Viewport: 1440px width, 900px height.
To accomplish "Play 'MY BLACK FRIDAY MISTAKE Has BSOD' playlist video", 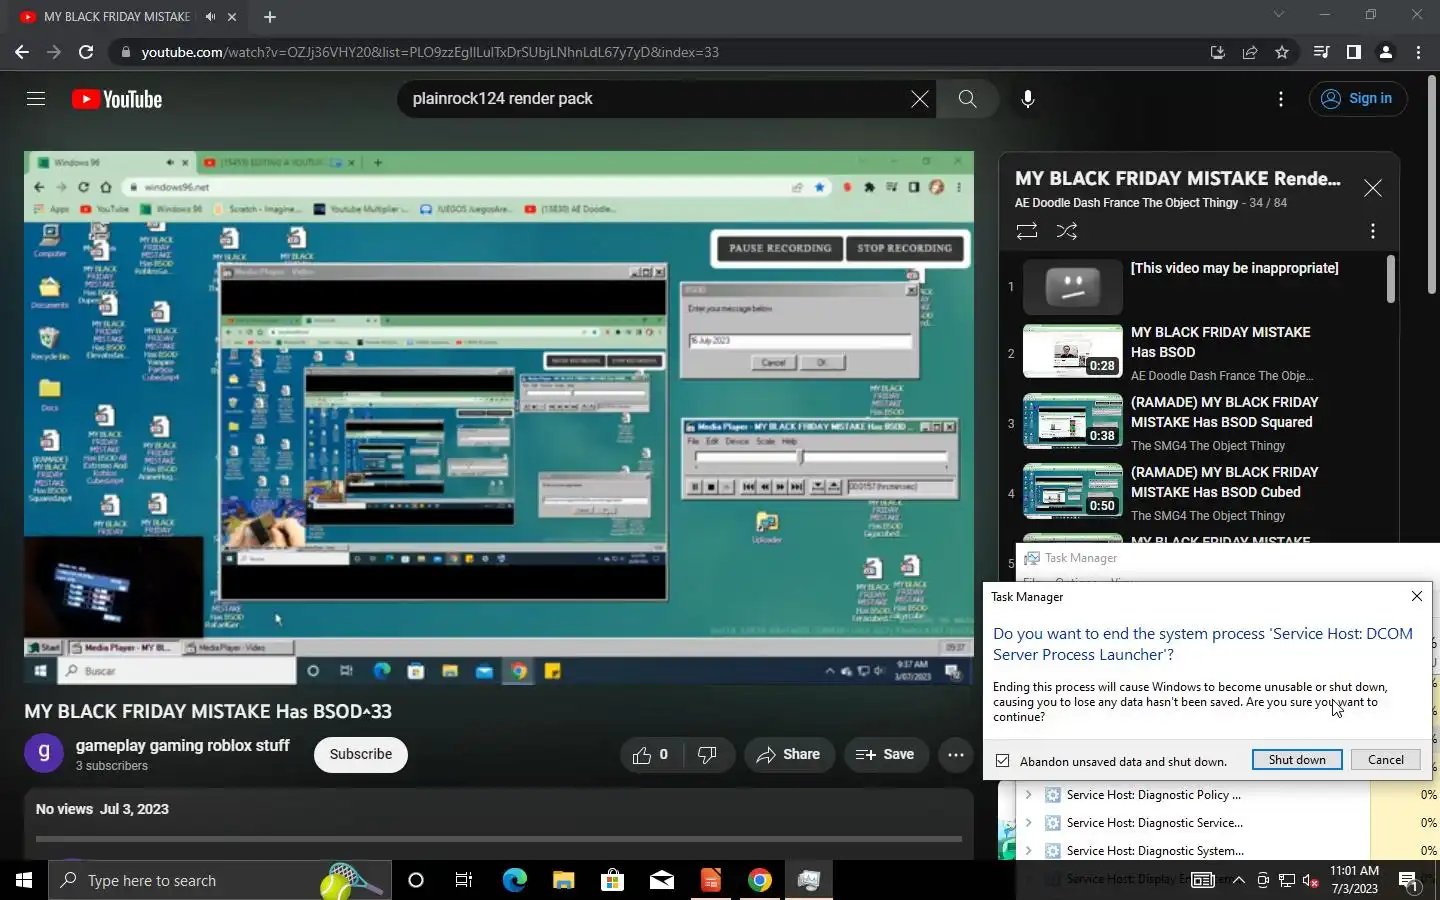I will (1195, 354).
